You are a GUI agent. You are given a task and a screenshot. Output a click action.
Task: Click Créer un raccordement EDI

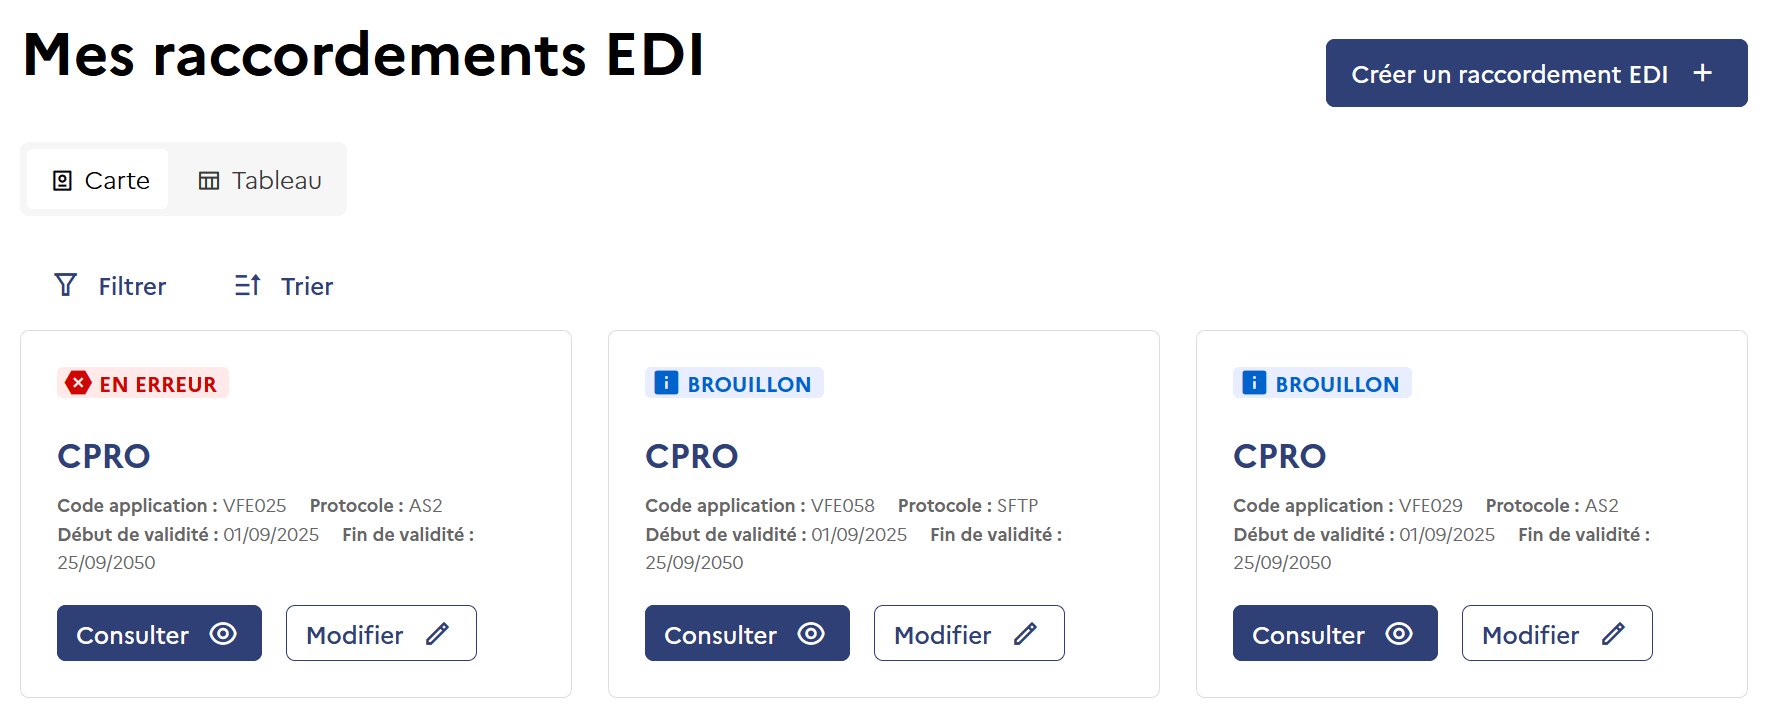coord(1536,73)
